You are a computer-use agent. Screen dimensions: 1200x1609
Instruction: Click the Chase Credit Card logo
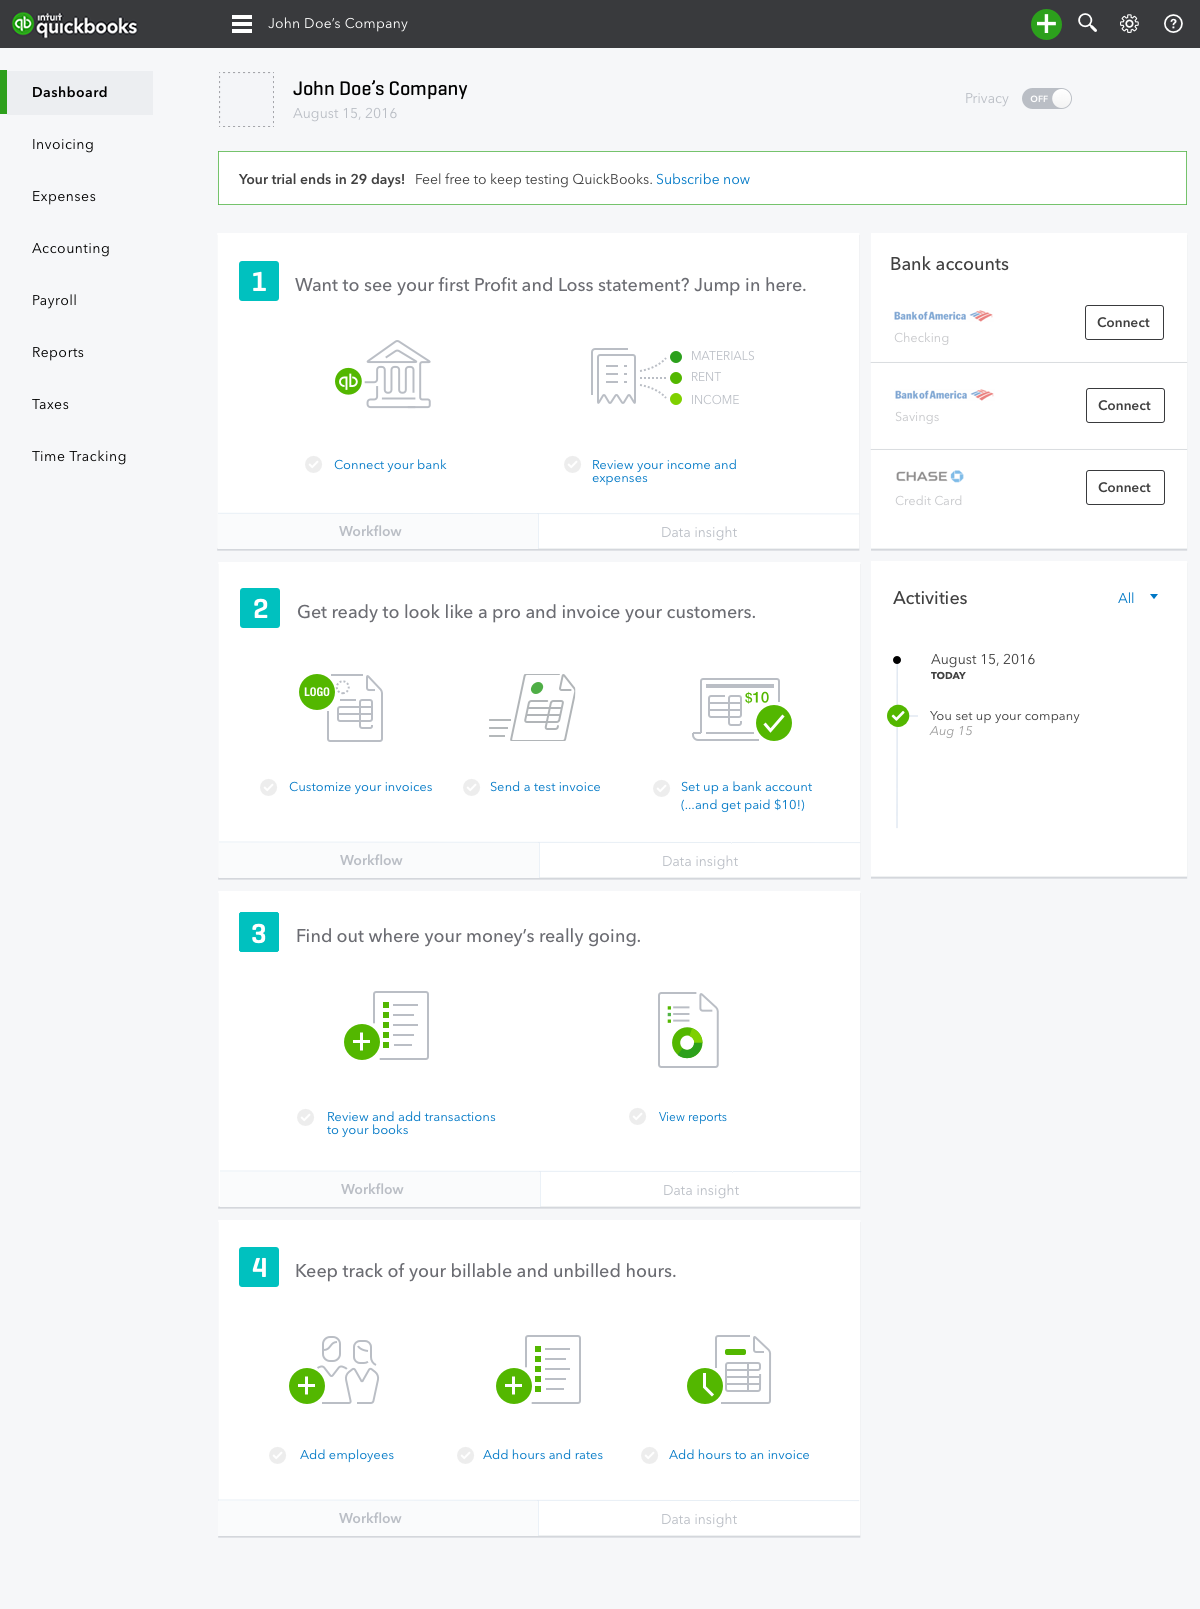(x=929, y=476)
